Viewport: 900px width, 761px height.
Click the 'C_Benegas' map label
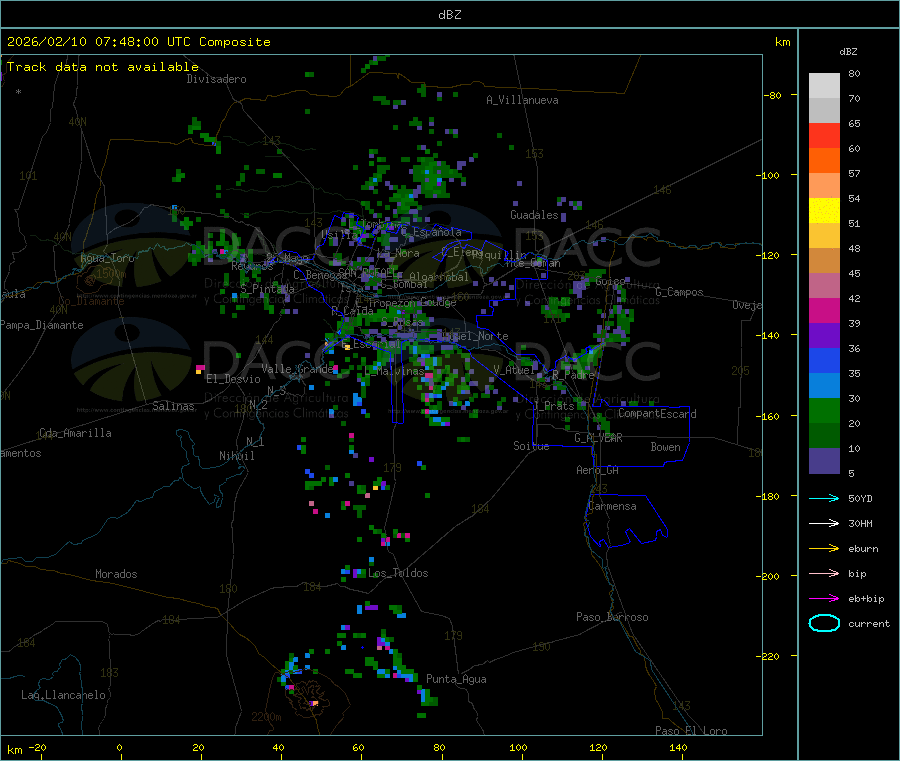coord(320,275)
